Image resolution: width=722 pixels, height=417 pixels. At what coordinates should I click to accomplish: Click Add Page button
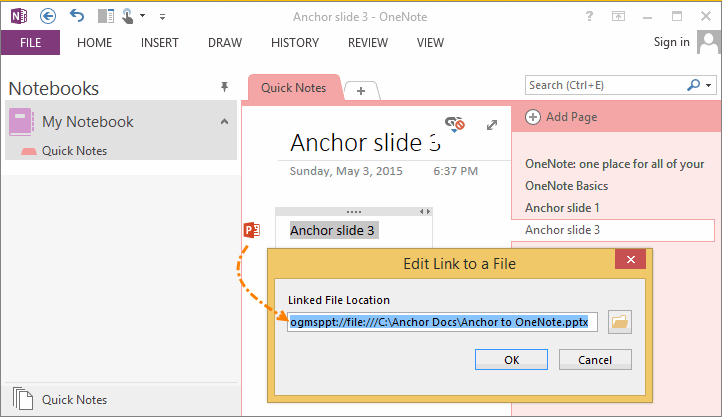click(561, 117)
